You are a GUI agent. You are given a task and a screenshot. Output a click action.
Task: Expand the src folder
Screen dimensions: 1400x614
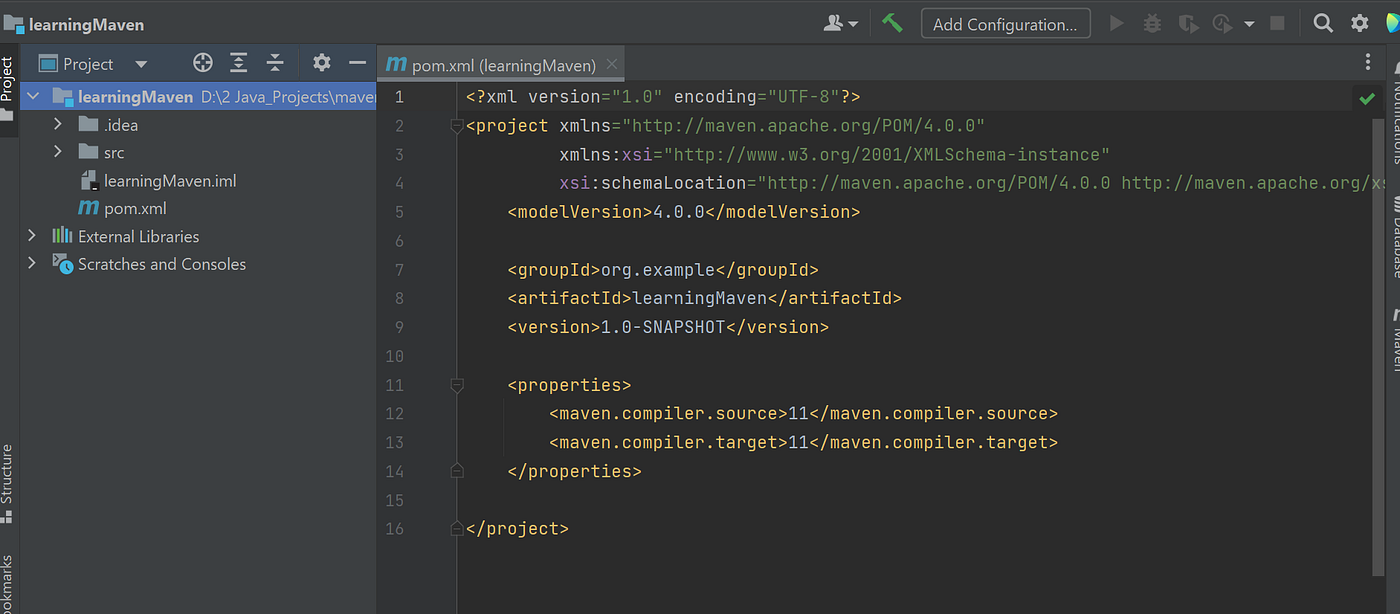click(x=57, y=152)
